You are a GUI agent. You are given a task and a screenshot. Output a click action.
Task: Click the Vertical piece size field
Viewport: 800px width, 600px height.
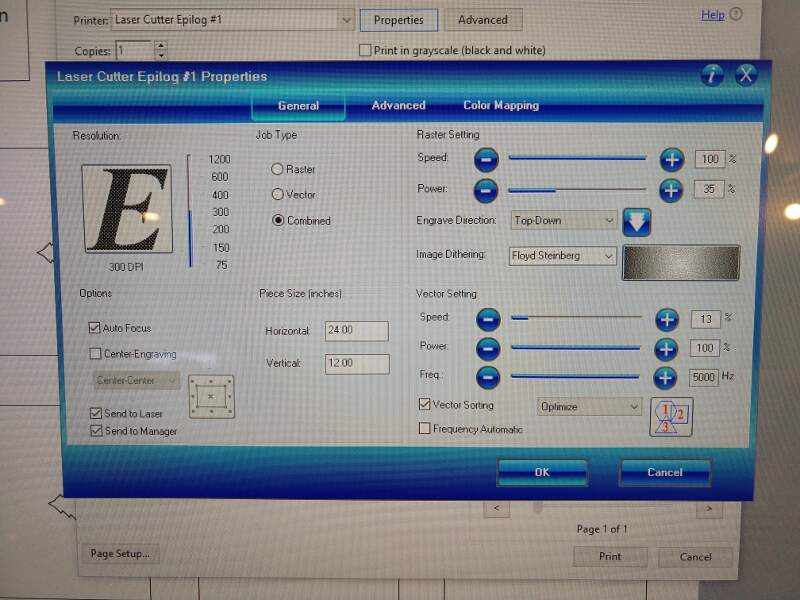[357, 364]
